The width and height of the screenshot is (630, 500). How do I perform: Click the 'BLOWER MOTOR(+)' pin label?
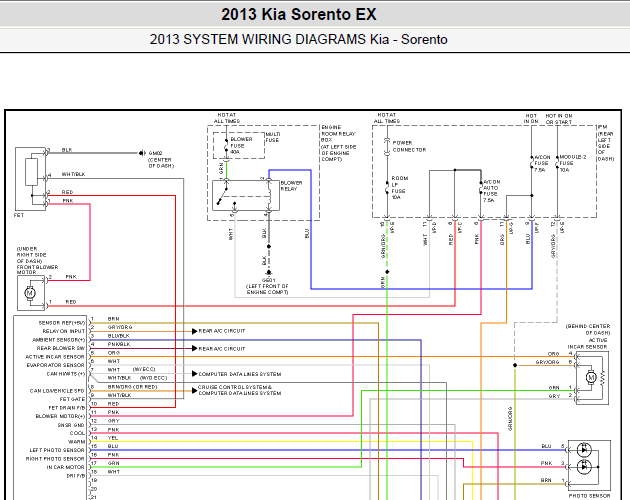(x=60, y=416)
